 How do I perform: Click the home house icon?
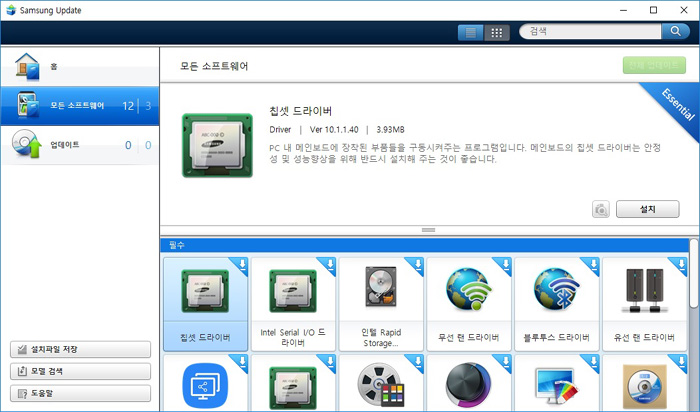27,67
